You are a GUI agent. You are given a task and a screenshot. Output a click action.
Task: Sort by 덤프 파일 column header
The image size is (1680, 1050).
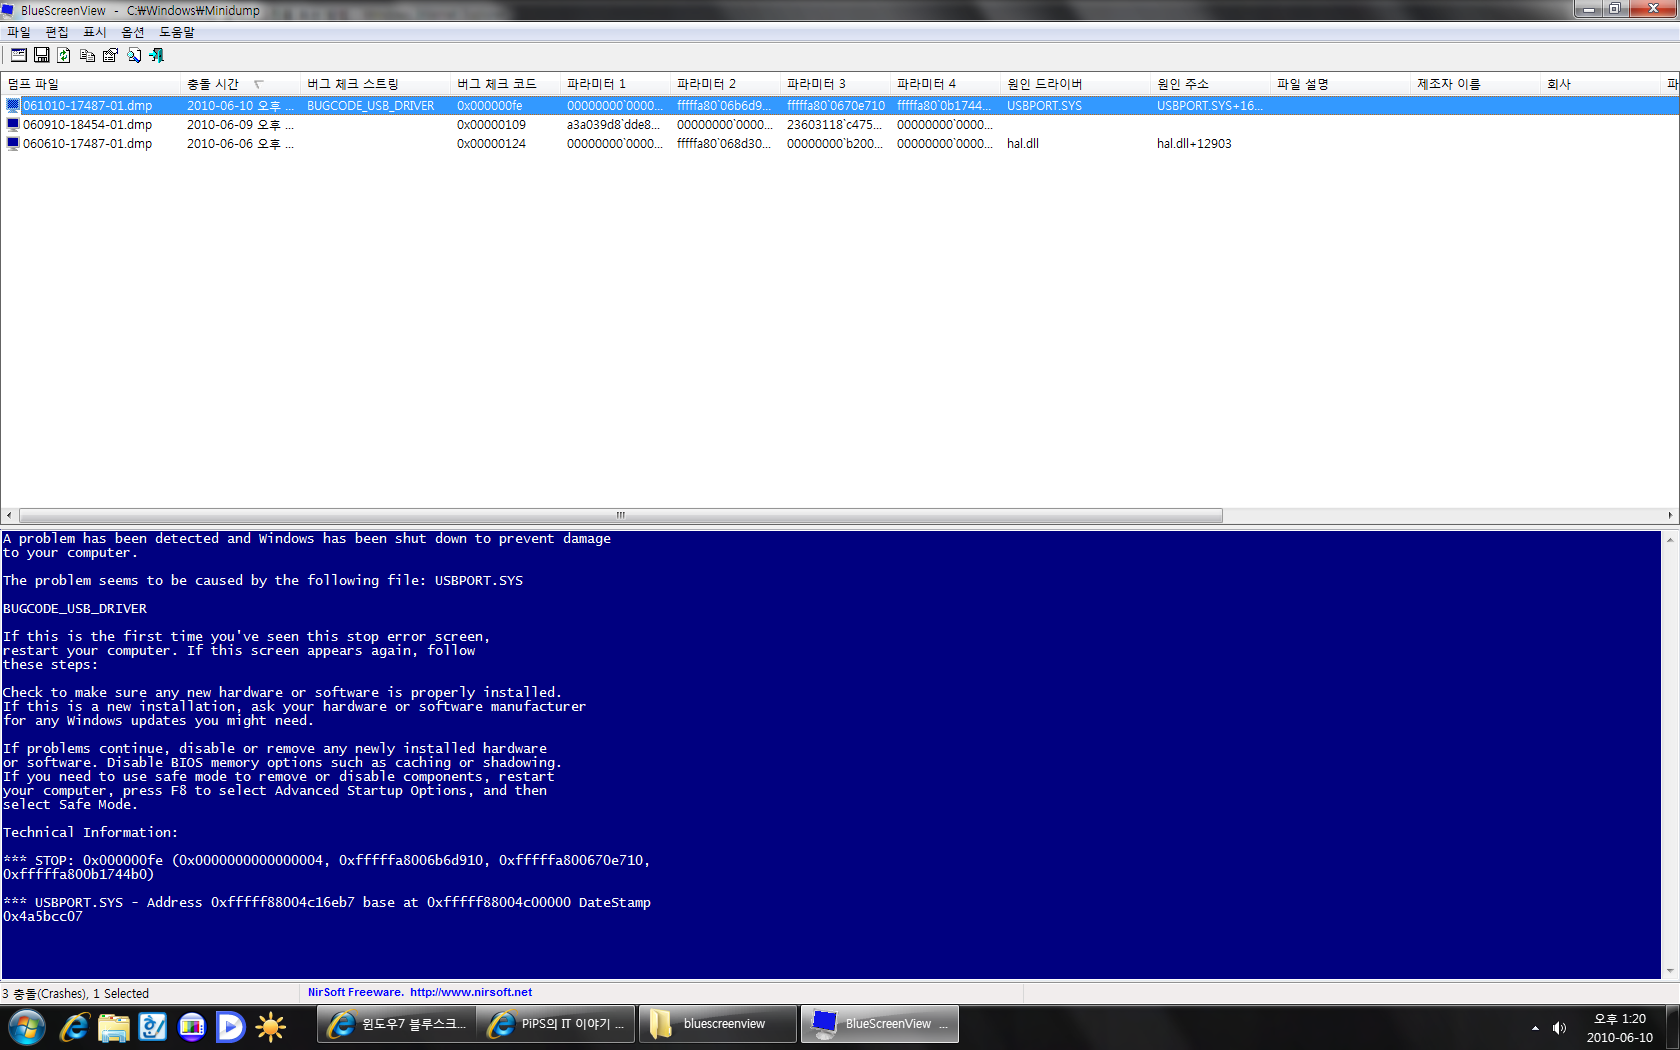(90, 84)
